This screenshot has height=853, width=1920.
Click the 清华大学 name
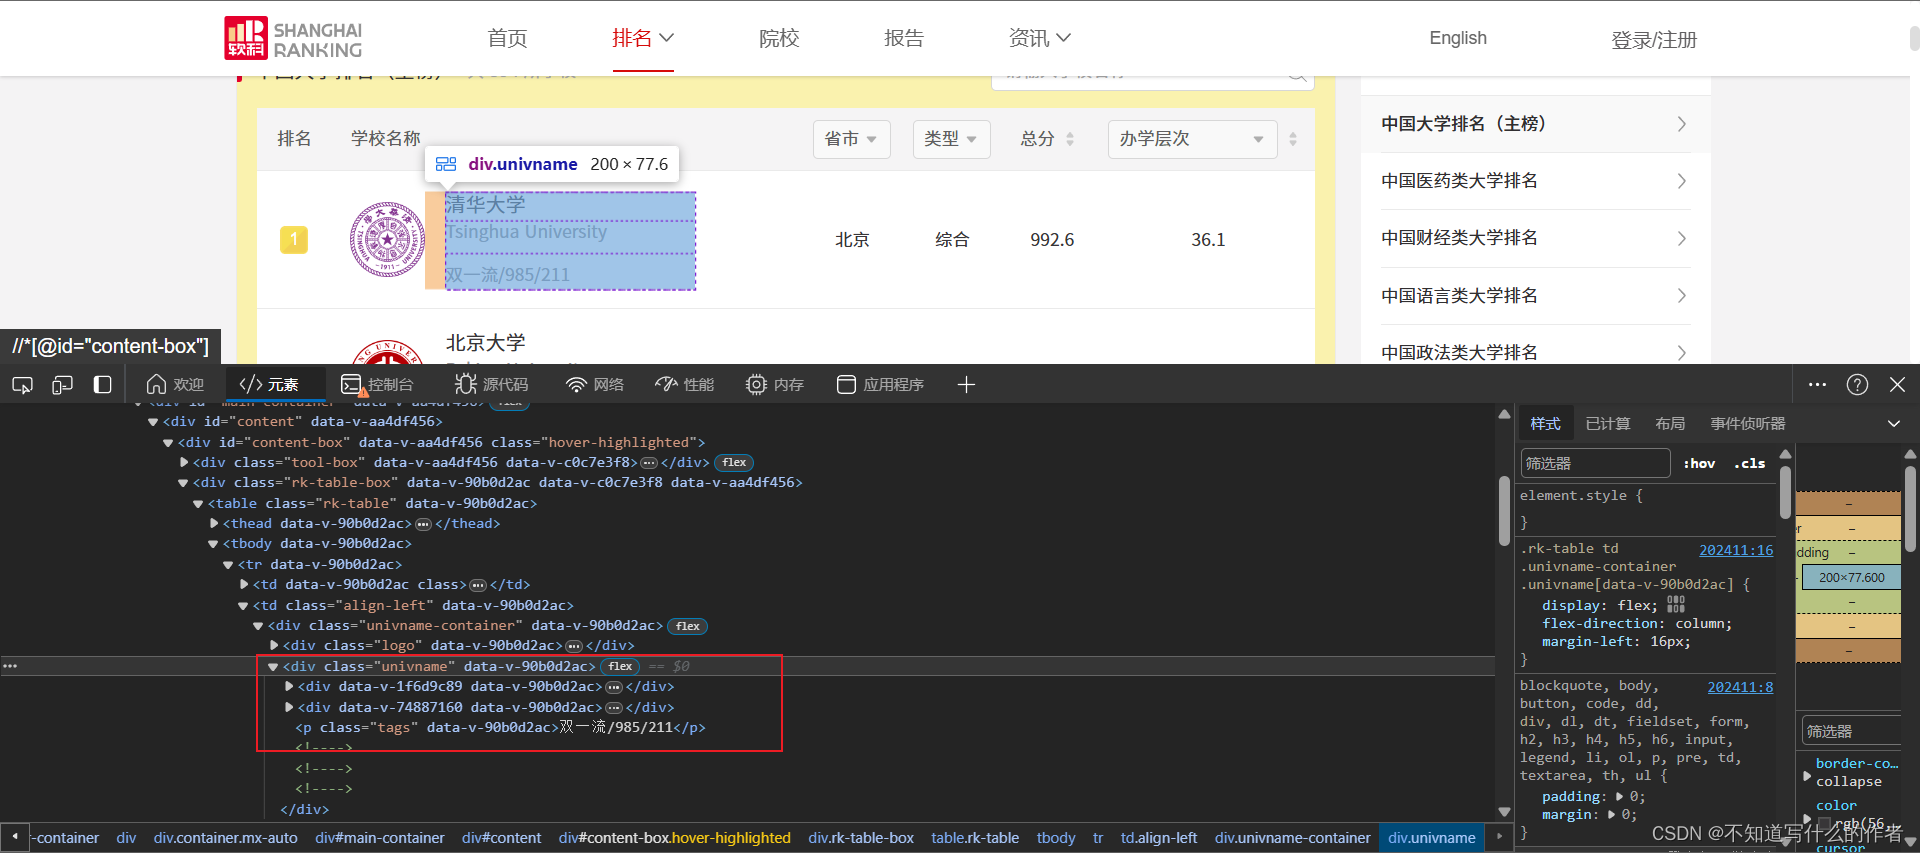[x=485, y=205]
